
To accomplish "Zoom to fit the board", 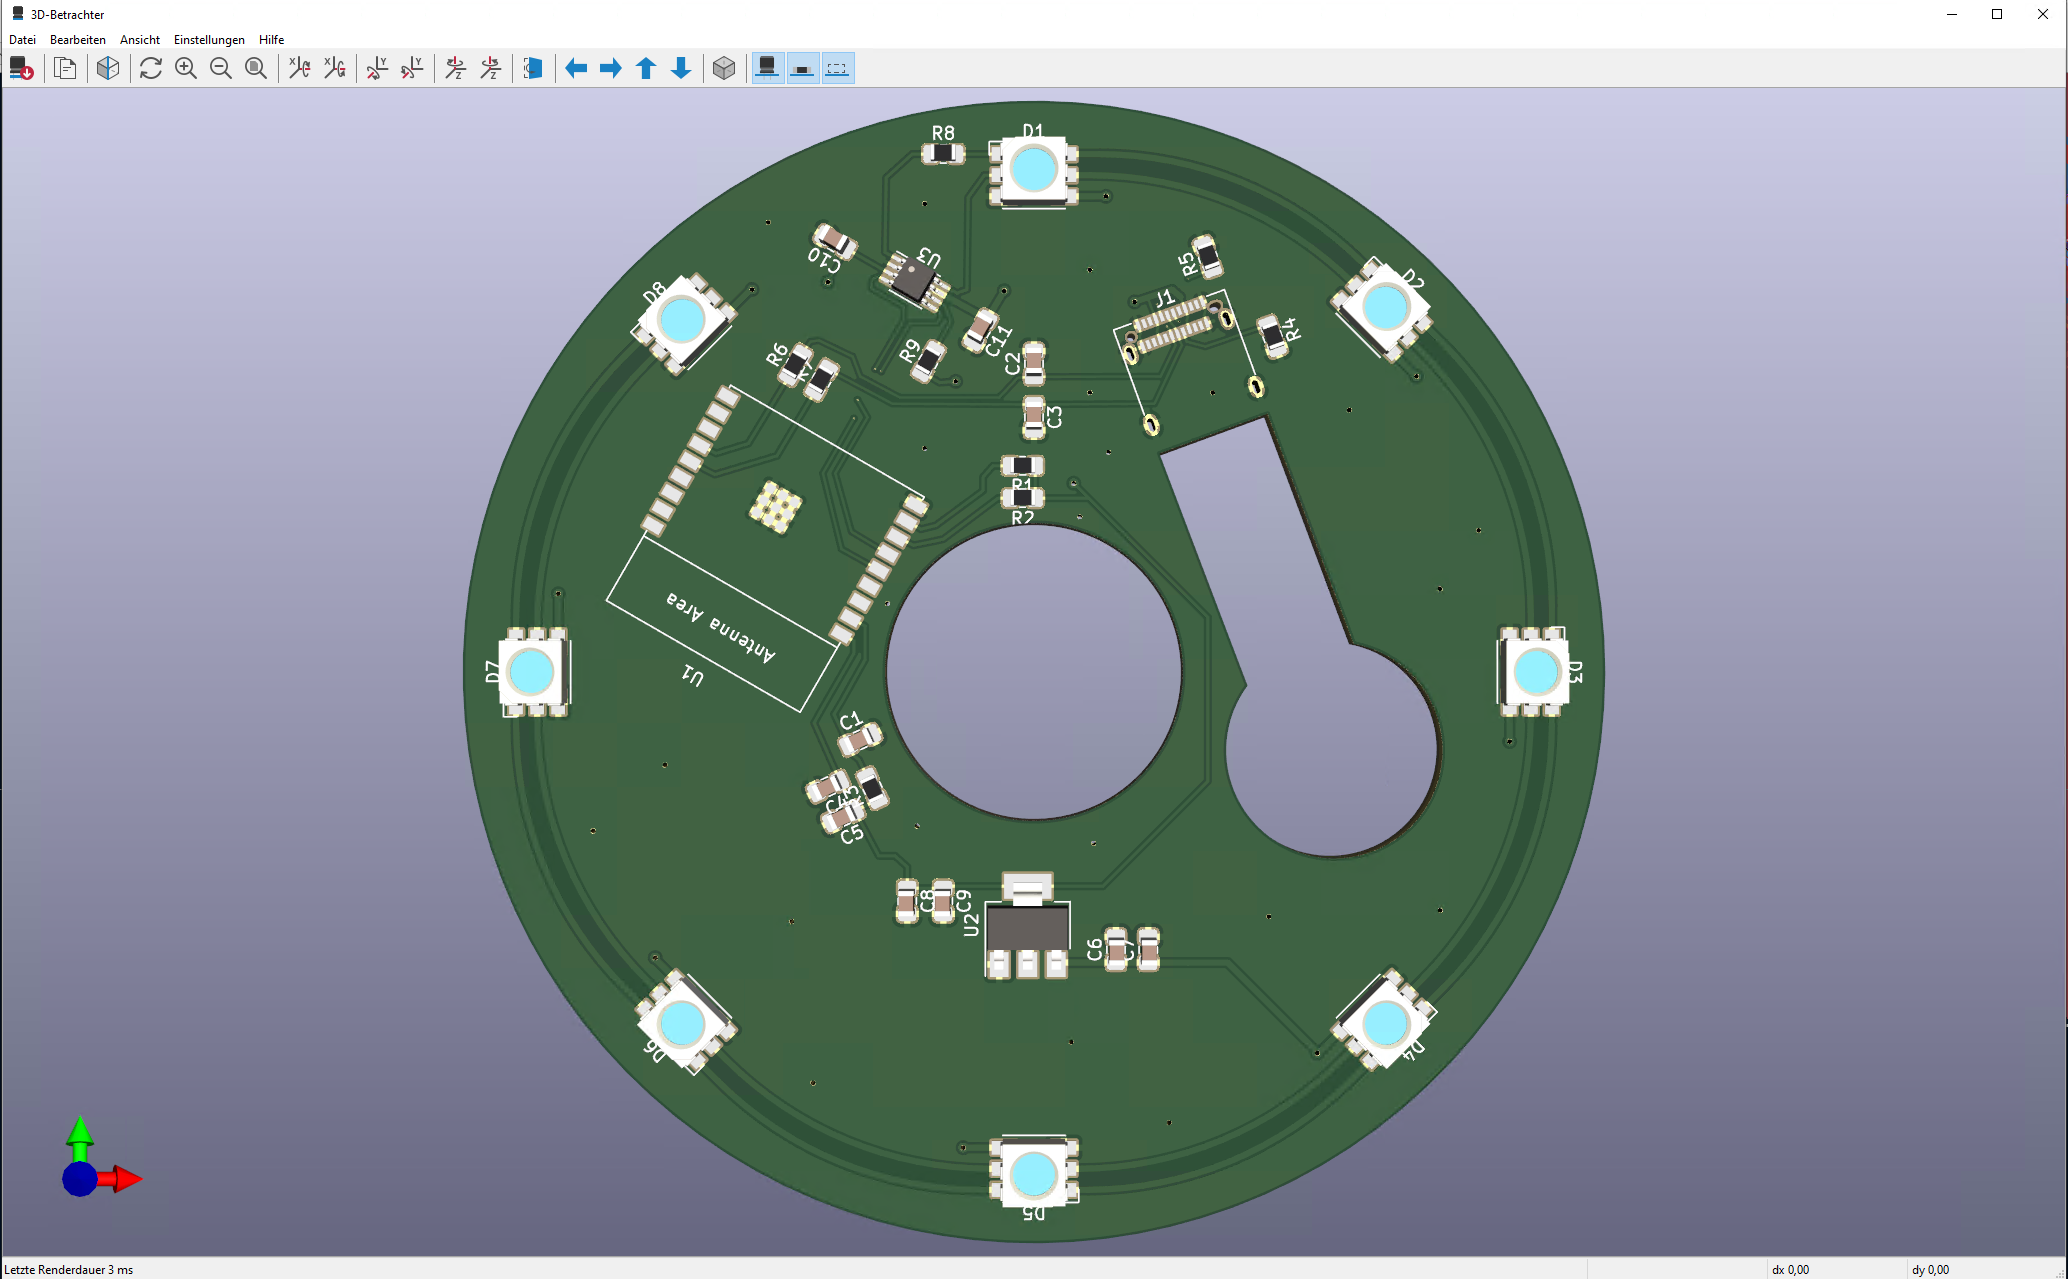I will click(256, 68).
